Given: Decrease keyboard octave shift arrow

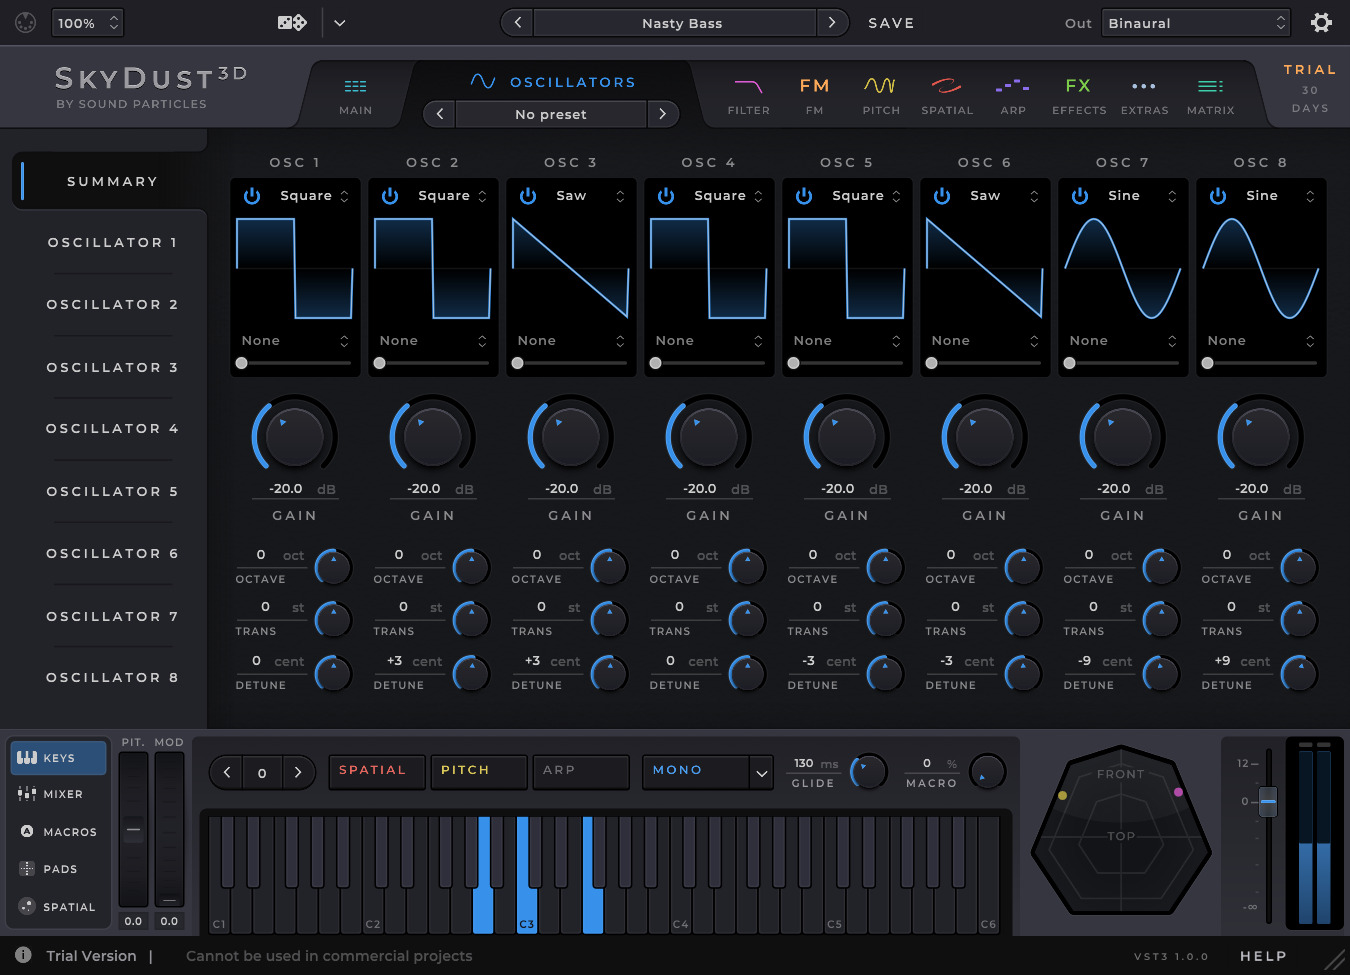Looking at the screenshot, I should click(227, 772).
